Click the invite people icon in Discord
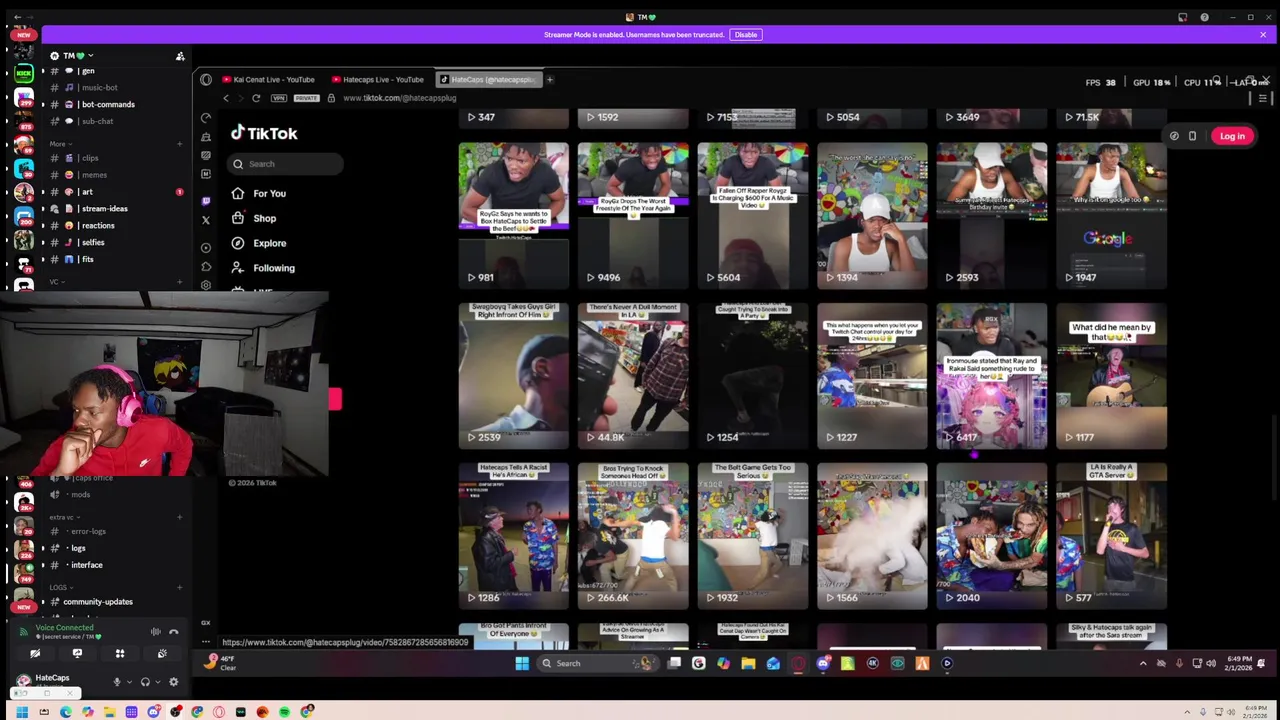The image size is (1280, 720). pyautogui.click(x=180, y=56)
